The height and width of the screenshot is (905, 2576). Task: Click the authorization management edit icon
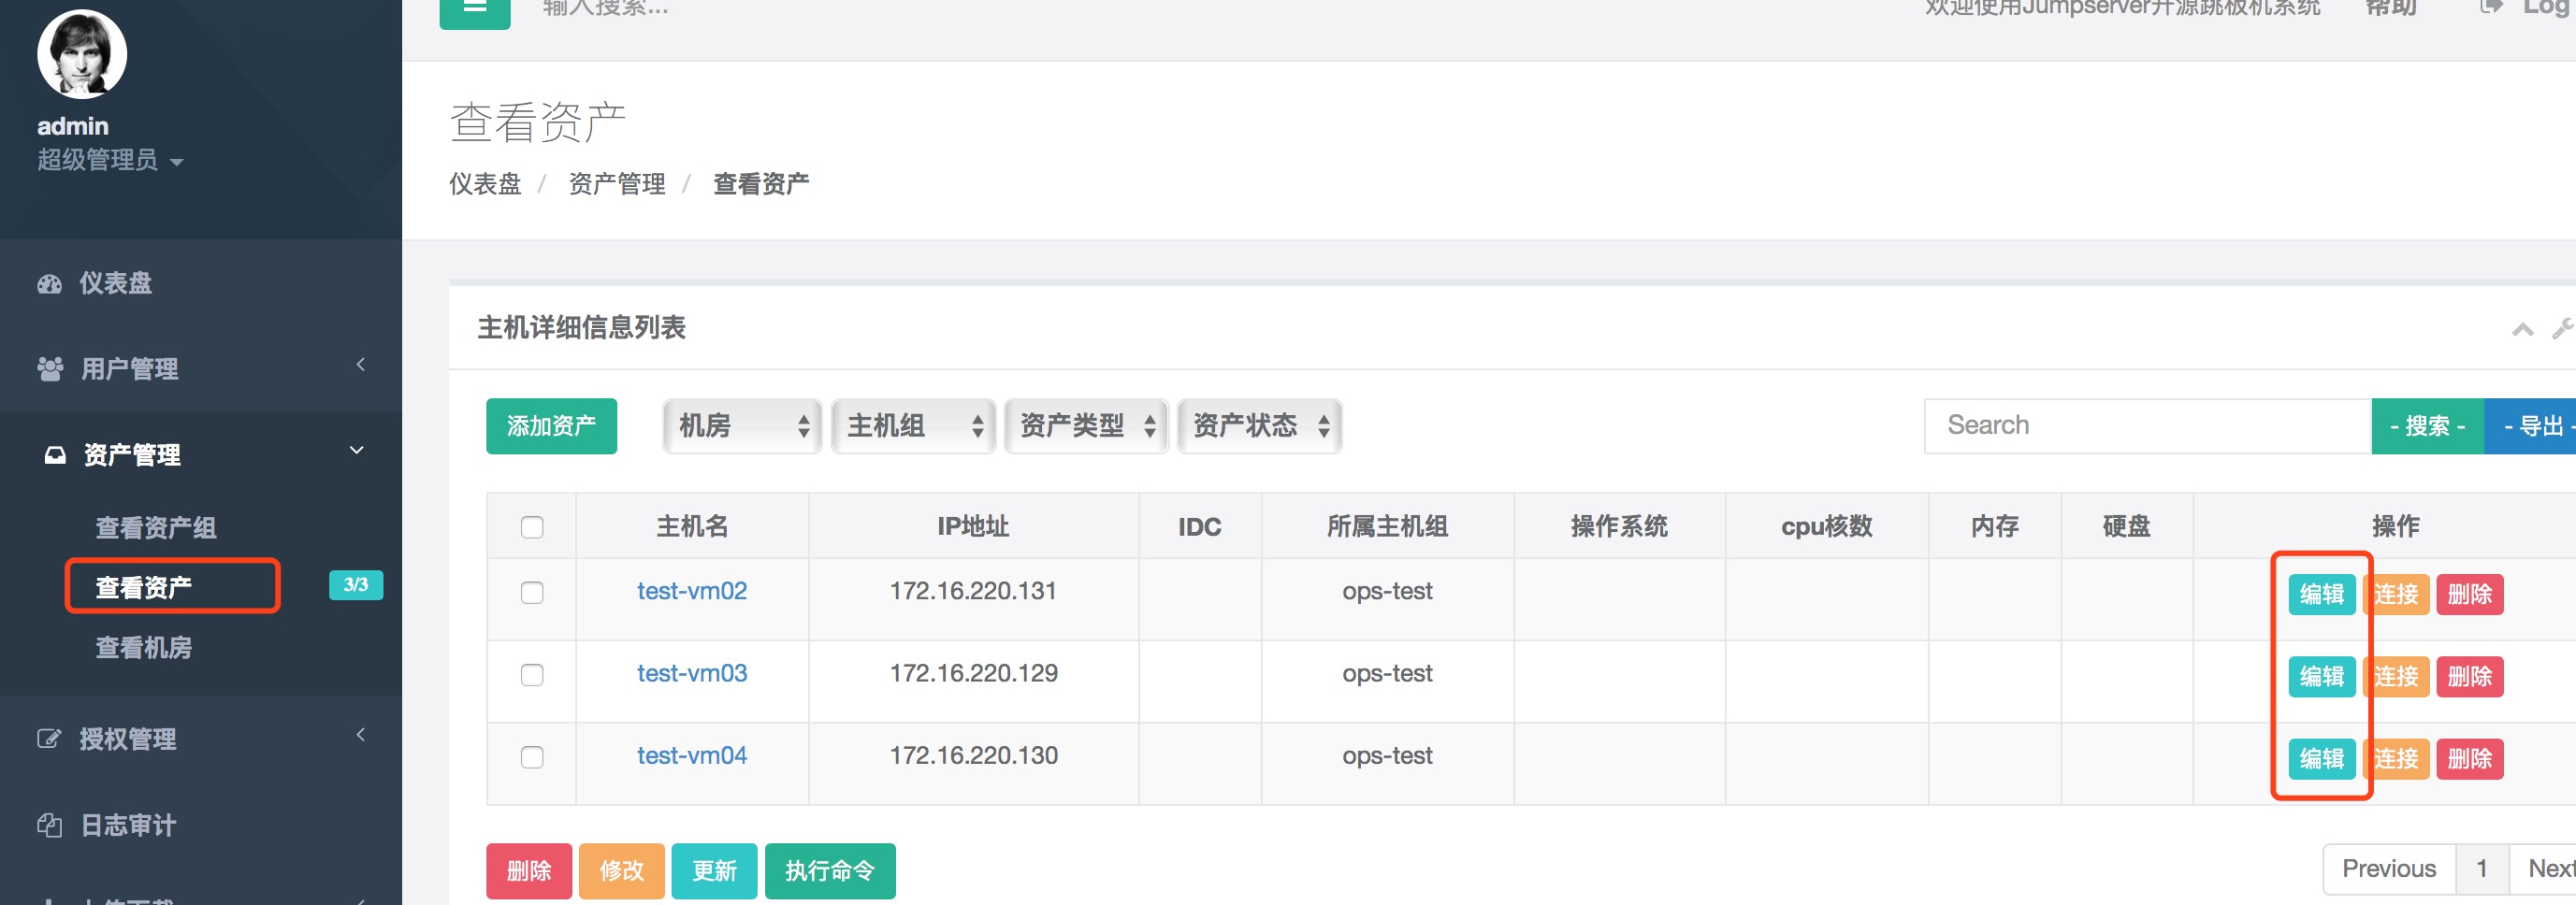coord(49,739)
